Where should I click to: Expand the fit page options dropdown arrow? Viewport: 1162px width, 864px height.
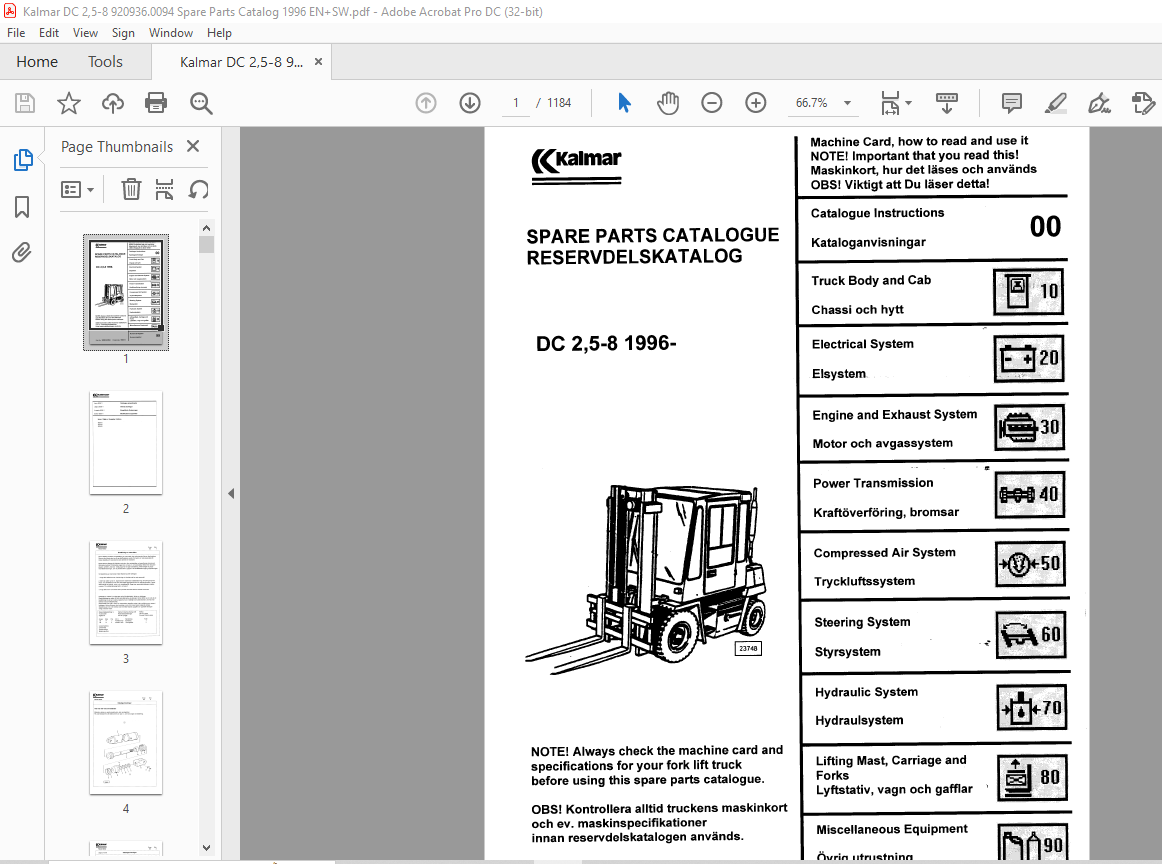909,103
